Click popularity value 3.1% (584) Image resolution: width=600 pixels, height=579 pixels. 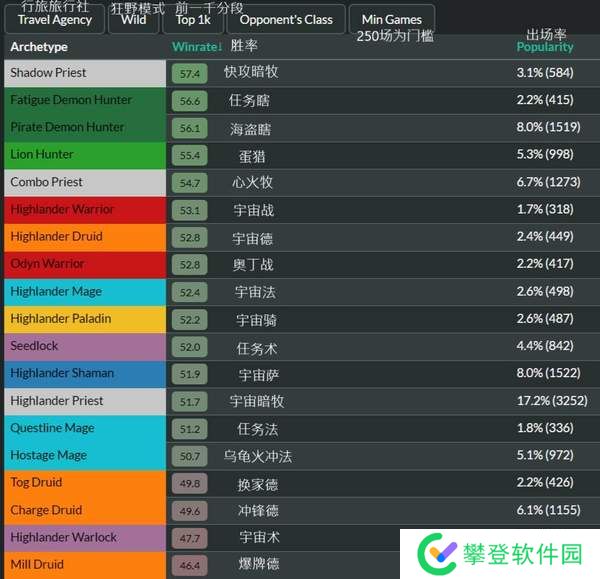click(x=545, y=73)
